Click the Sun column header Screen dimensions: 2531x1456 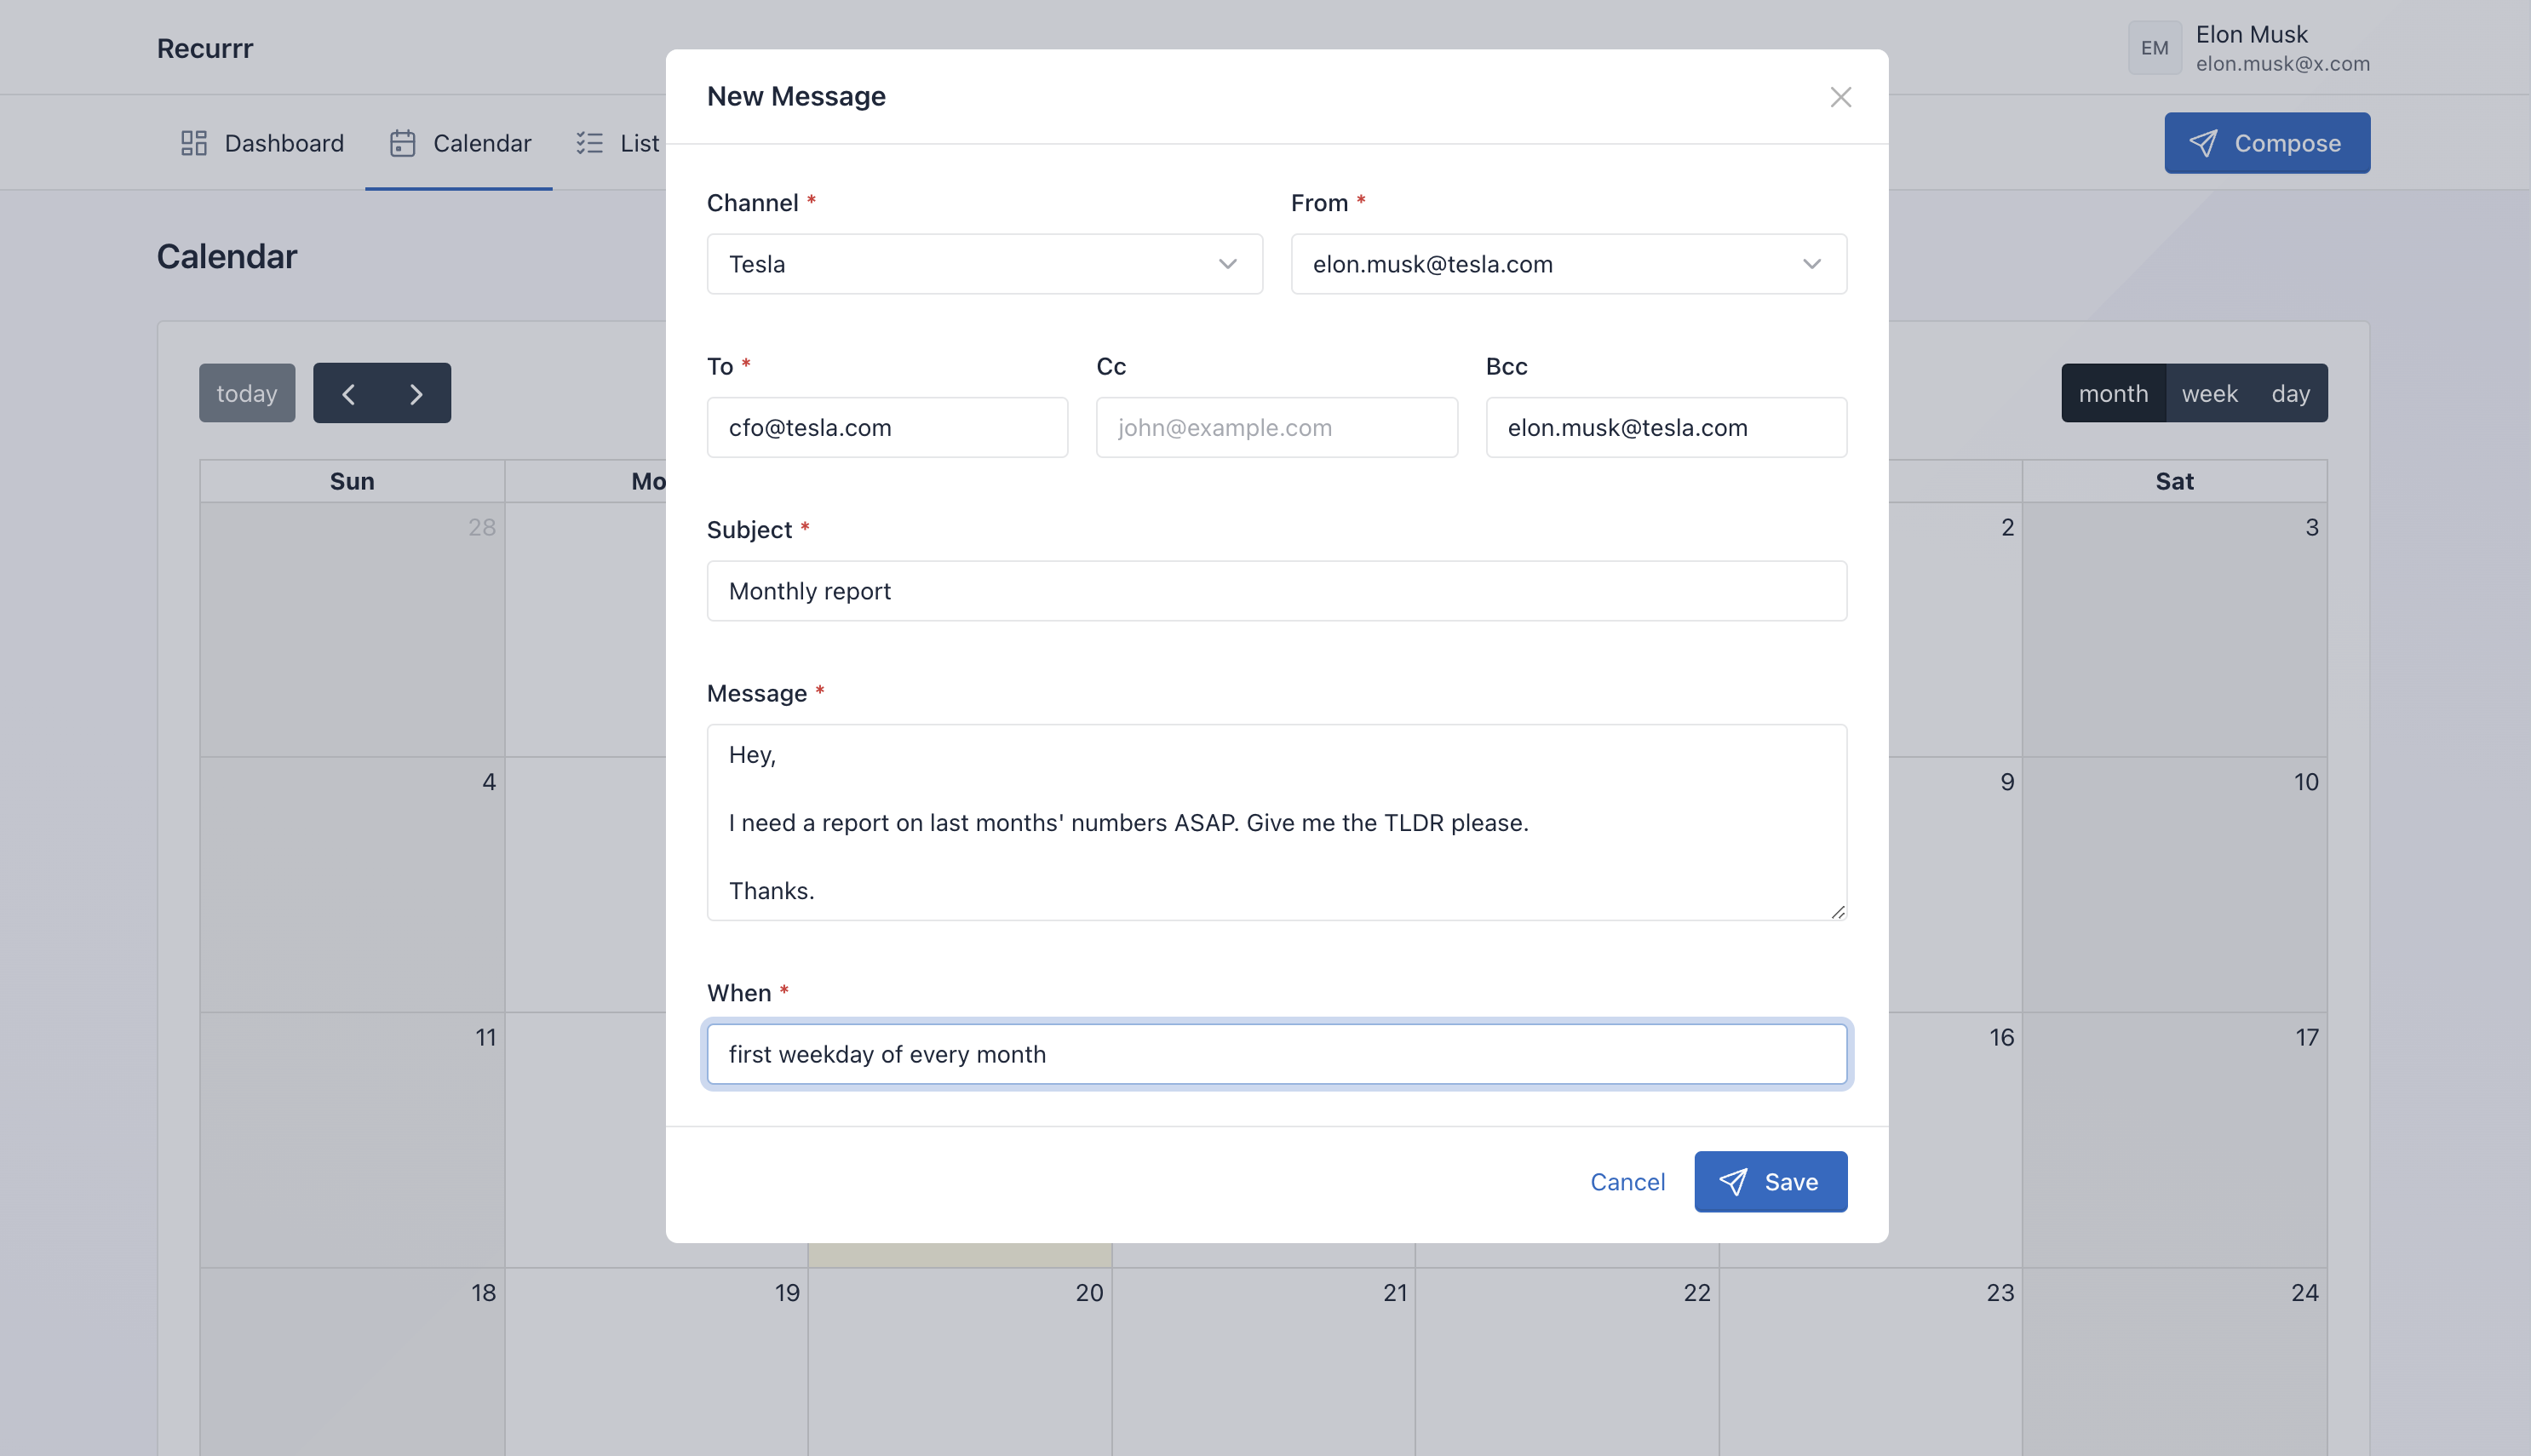pos(352,481)
